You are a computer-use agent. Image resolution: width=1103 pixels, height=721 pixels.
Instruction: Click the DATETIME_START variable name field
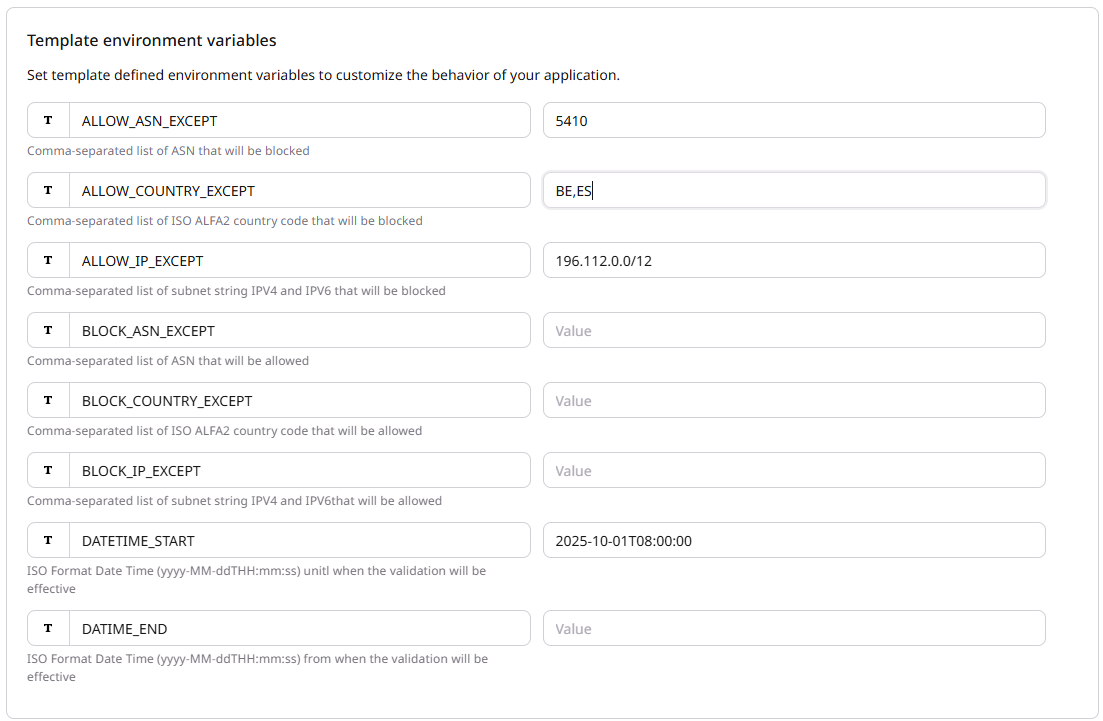click(x=299, y=540)
